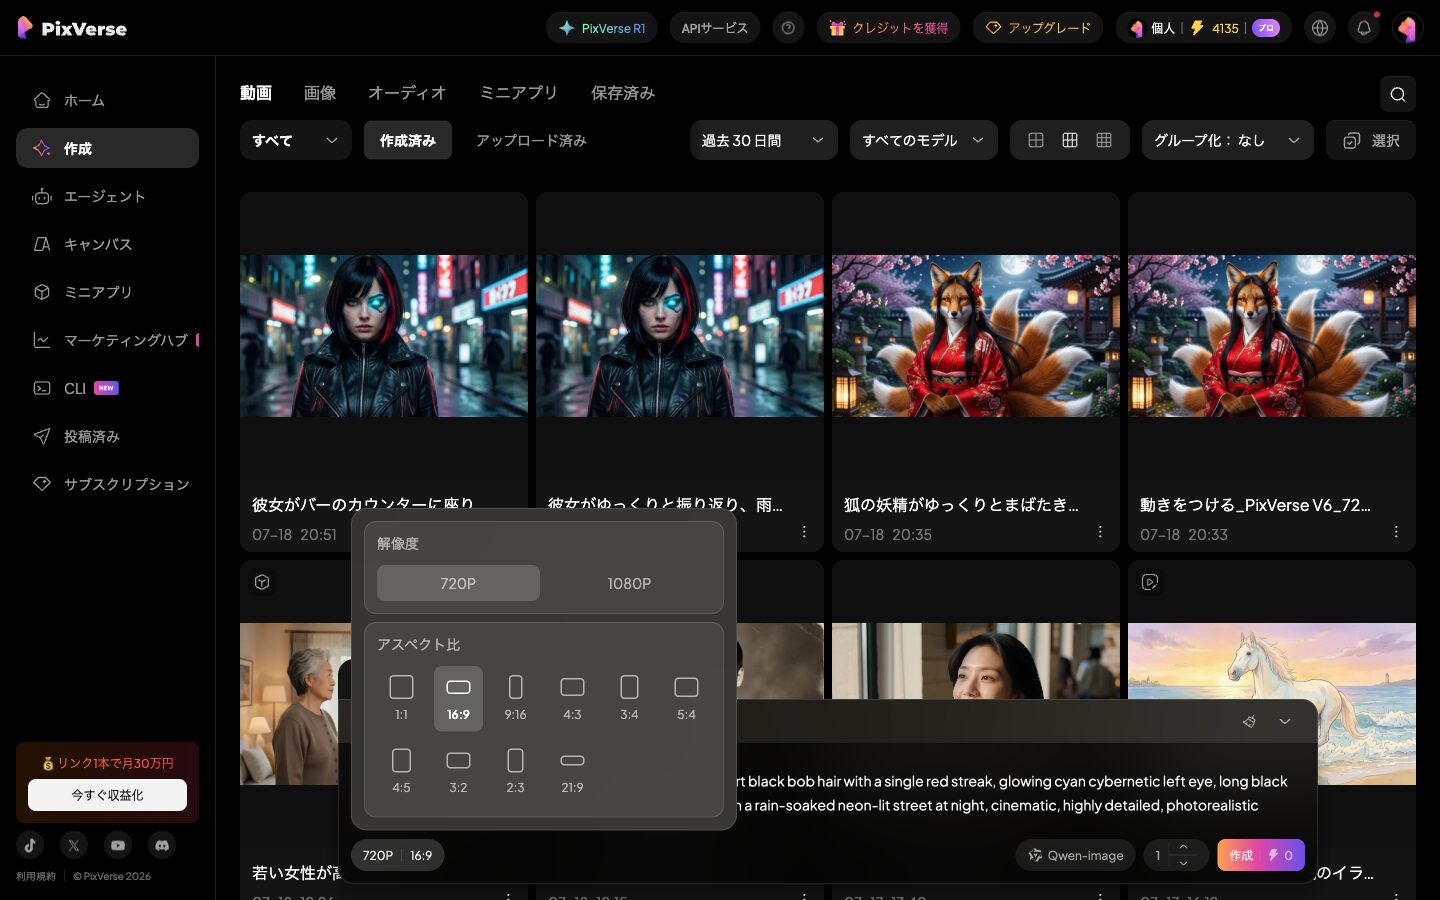Show 作成済み items
The image size is (1440, 900).
[408, 140]
